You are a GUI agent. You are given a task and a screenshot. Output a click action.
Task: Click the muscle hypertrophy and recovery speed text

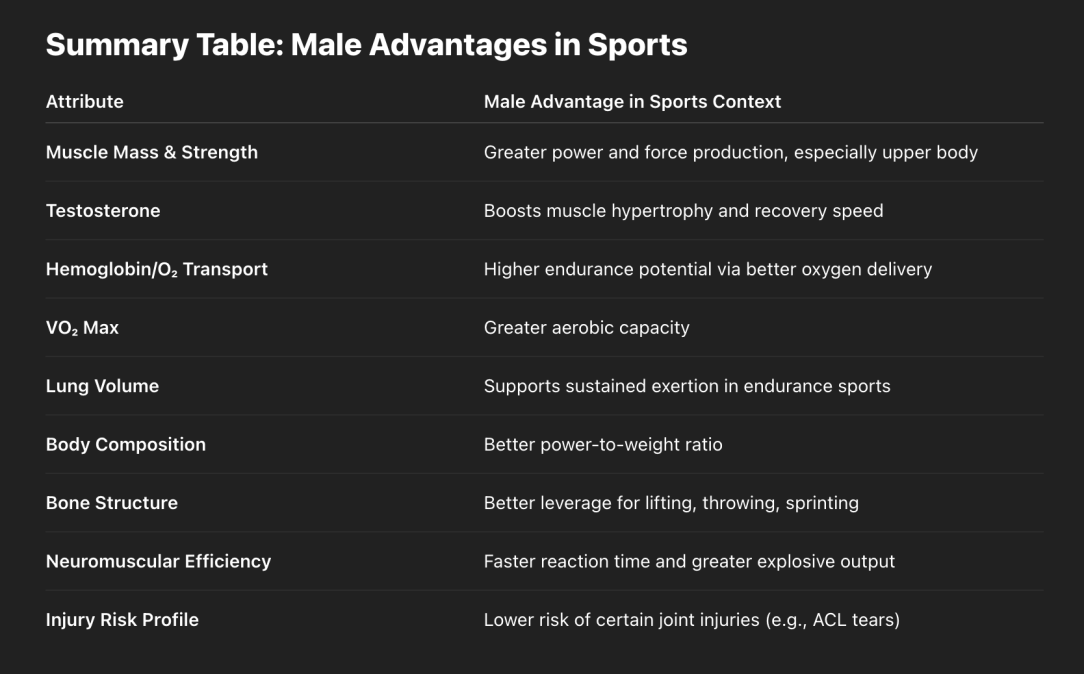pyautogui.click(x=683, y=211)
